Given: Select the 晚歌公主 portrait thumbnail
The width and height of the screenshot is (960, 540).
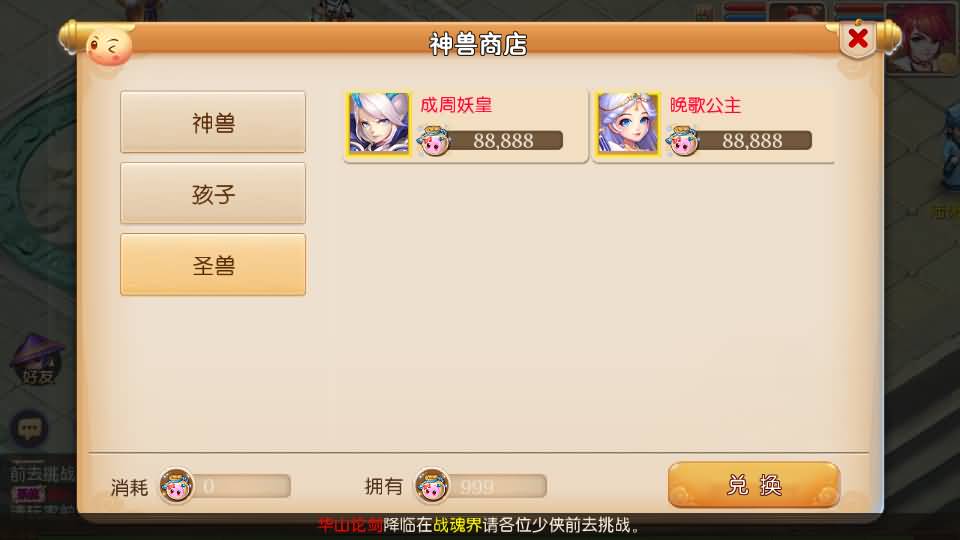Looking at the screenshot, I should (628, 124).
